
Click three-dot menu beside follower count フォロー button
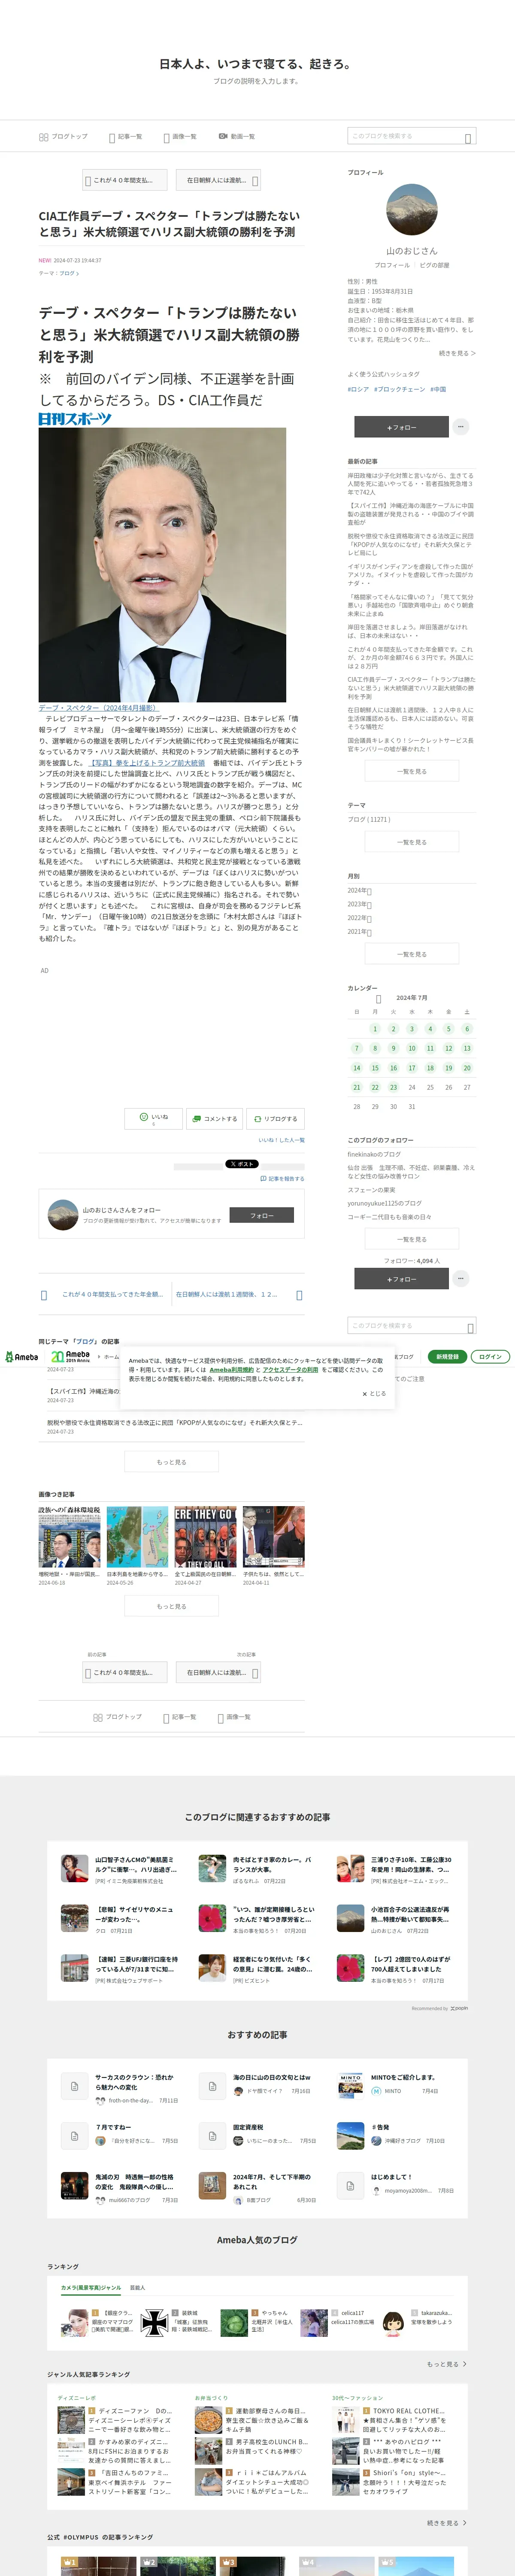461,1278
